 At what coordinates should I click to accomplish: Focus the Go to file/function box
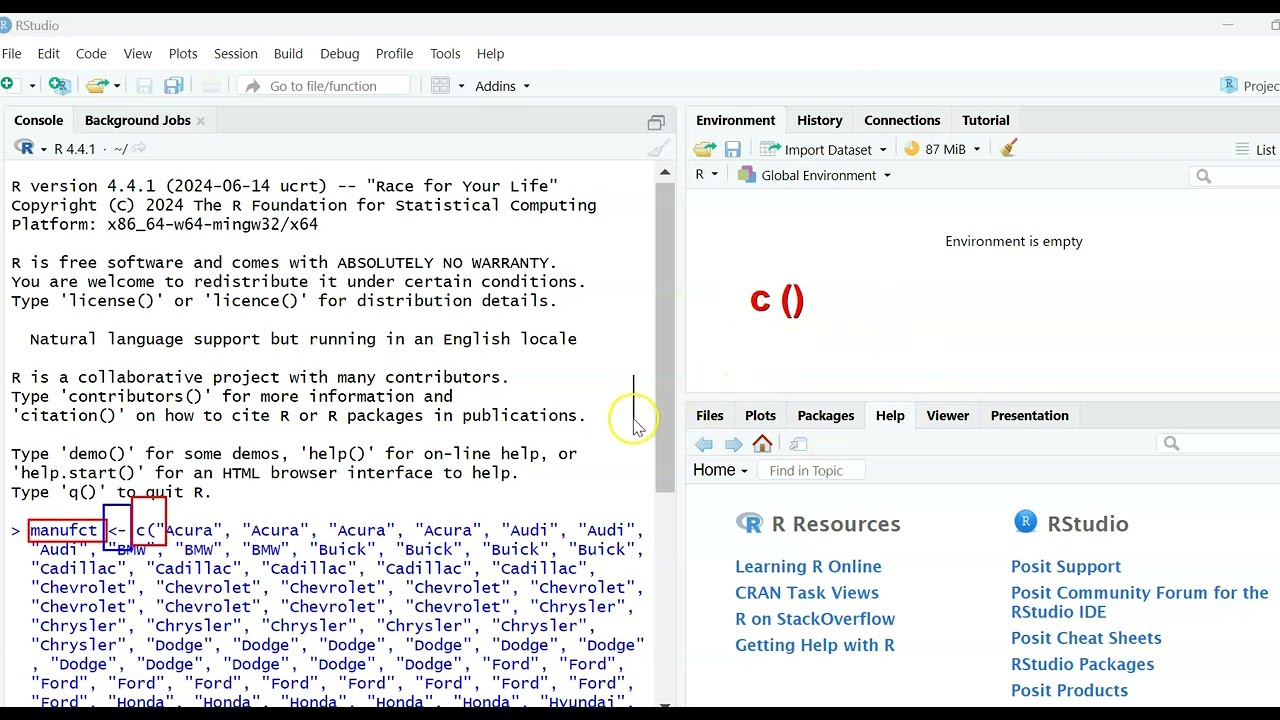tap(324, 86)
